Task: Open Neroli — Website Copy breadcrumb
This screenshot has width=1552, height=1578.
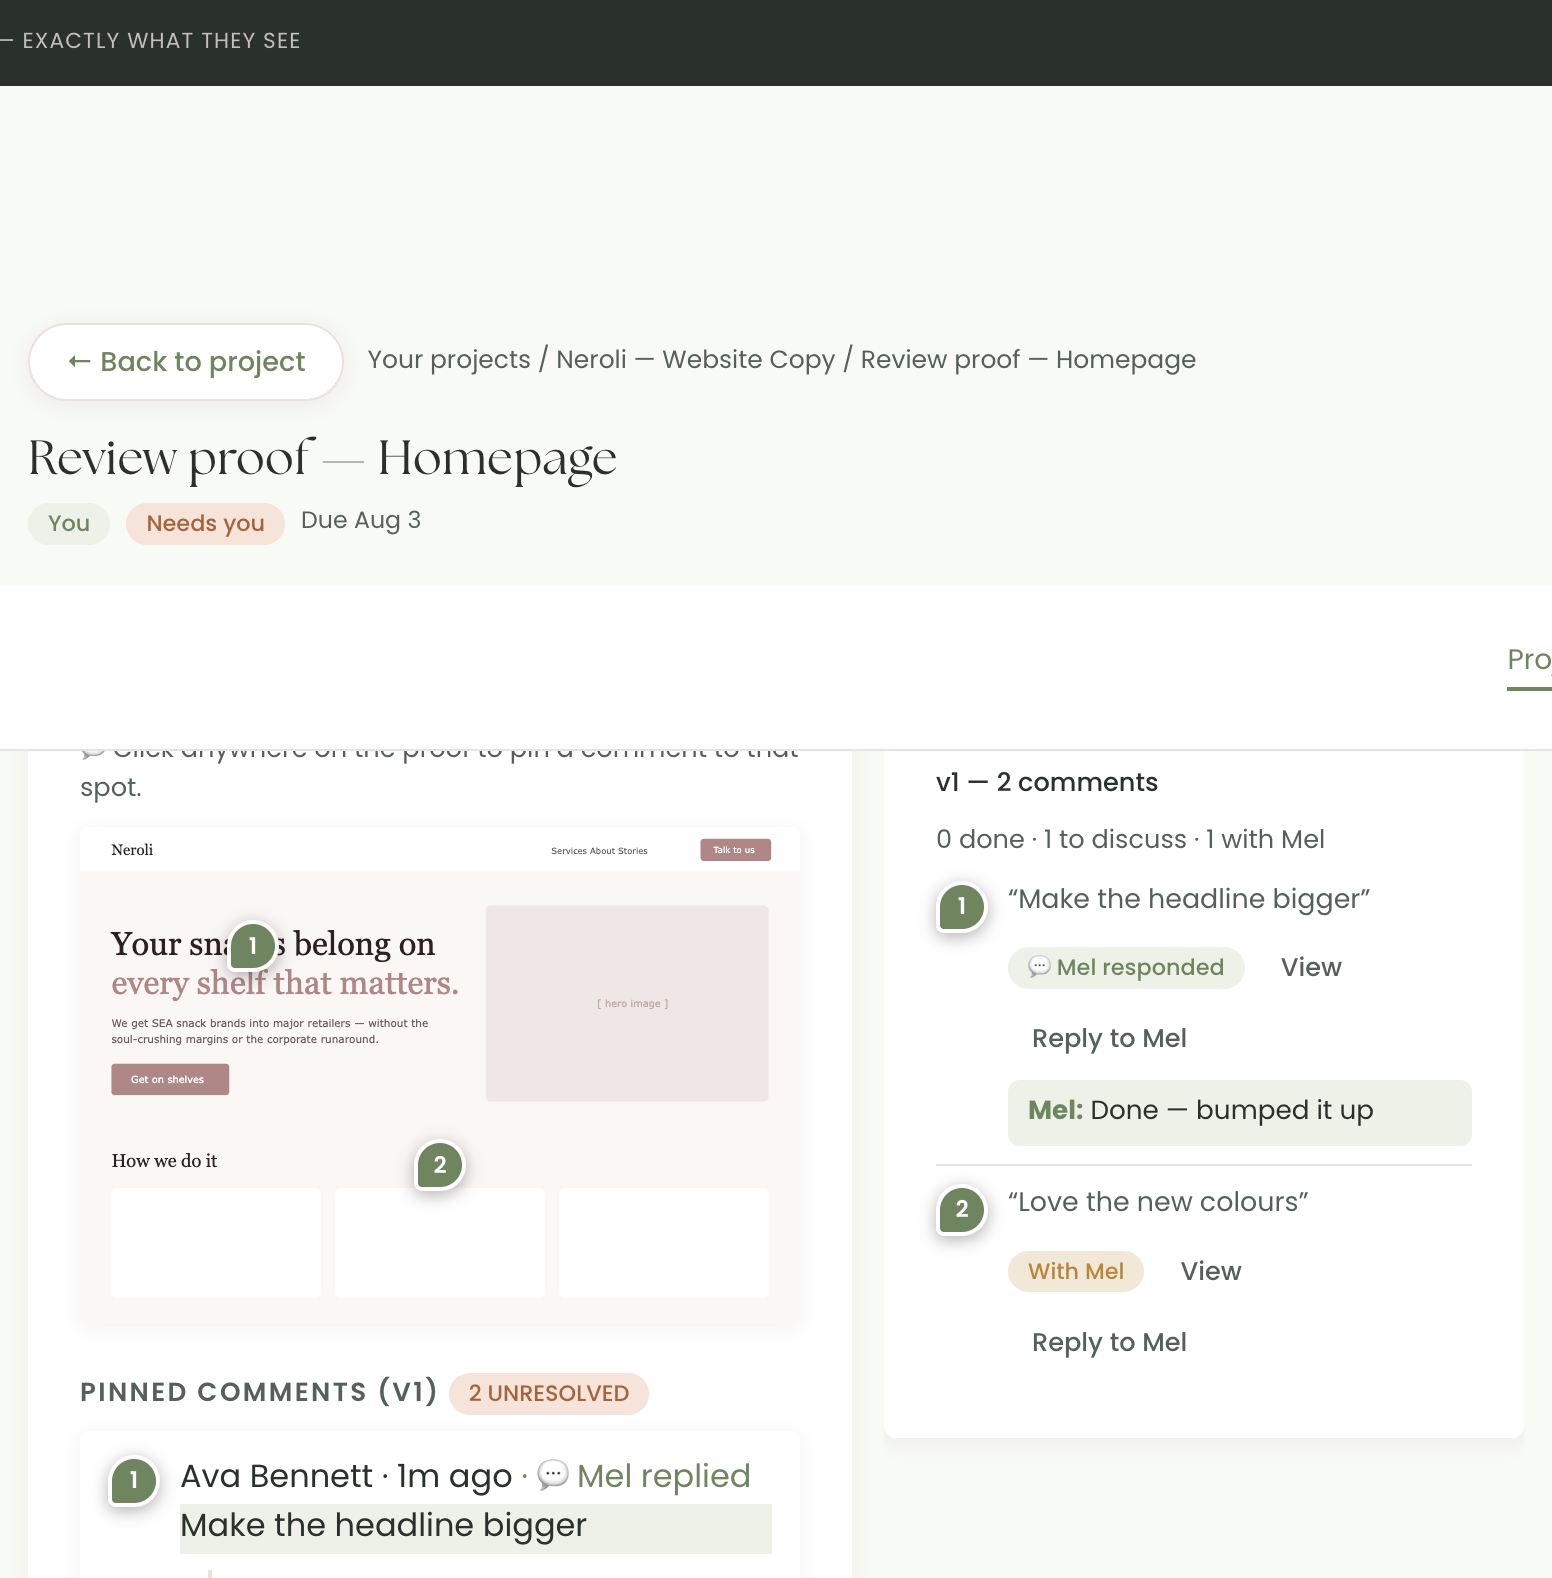Action: tap(695, 360)
